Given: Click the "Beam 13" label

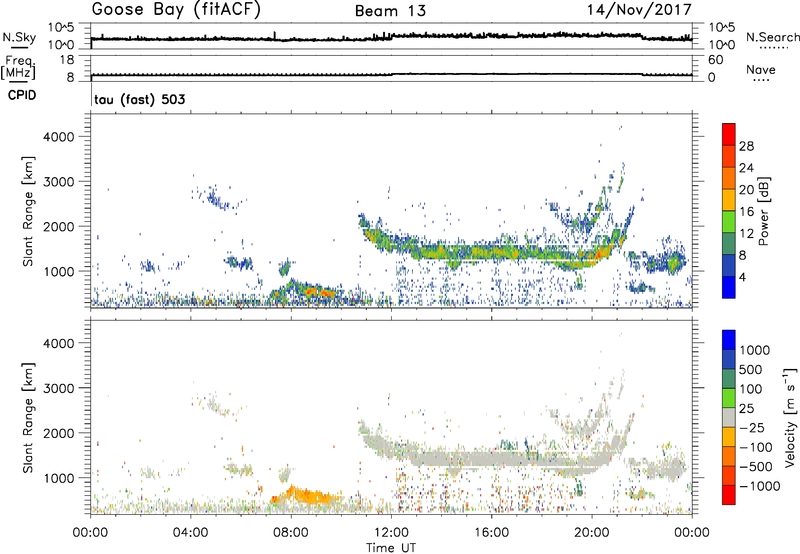Looking at the screenshot, I should [x=390, y=11].
